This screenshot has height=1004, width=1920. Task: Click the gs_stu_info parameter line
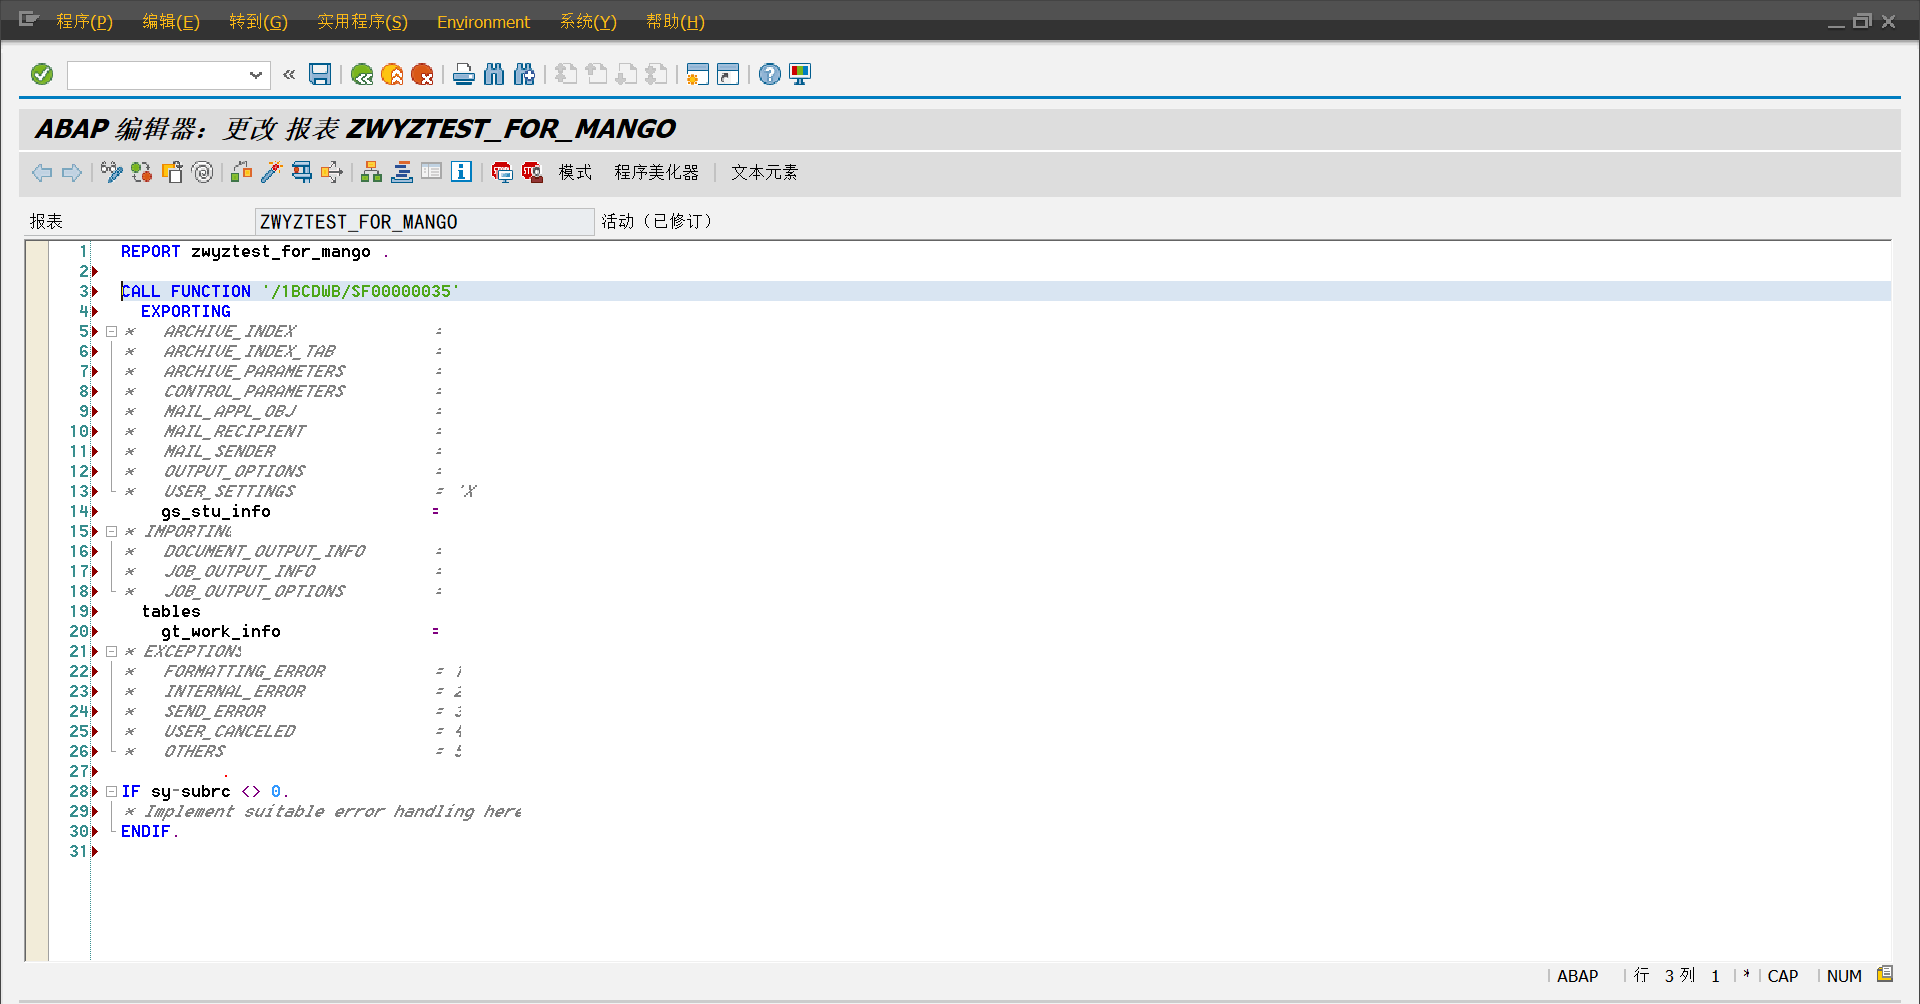click(216, 511)
